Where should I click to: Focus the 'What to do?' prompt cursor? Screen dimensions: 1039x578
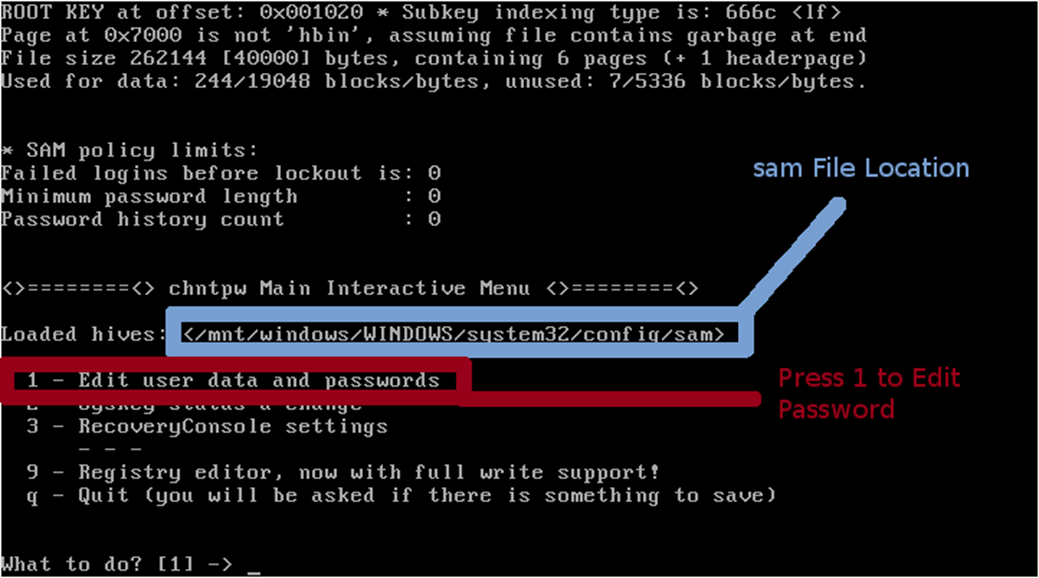[x=254, y=566]
